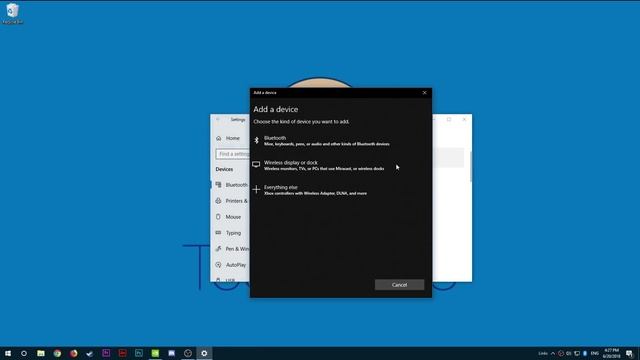Select Wireless display or dock option

click(x=341, y=165)
